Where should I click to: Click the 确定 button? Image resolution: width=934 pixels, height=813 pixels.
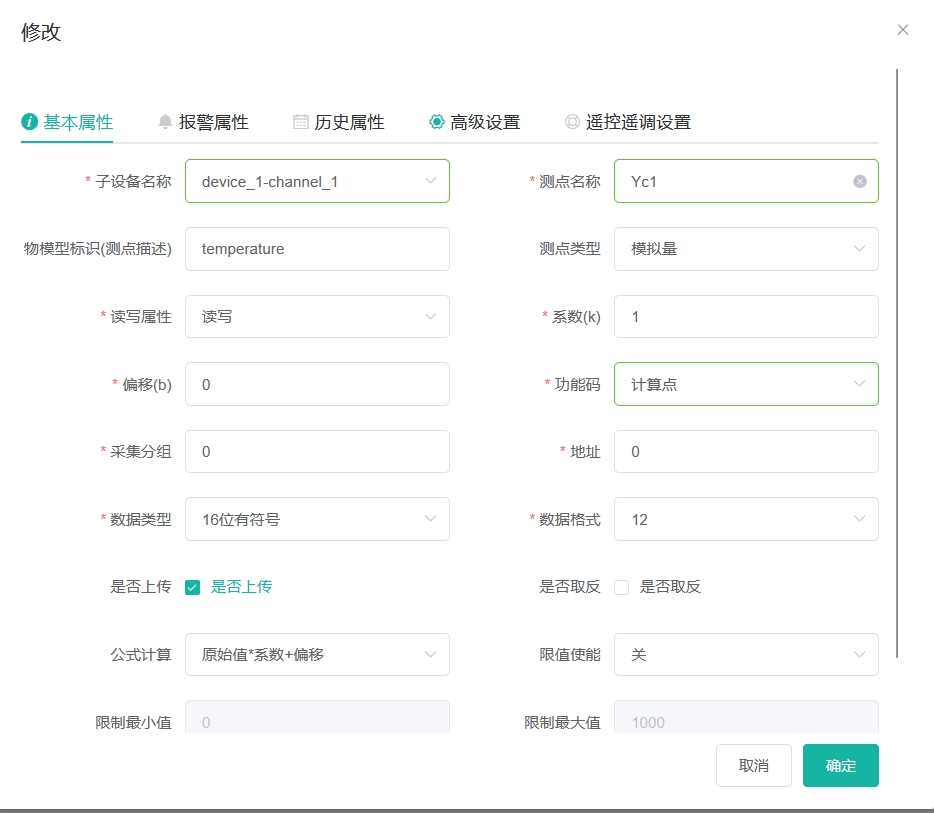(x=840, y=765)
